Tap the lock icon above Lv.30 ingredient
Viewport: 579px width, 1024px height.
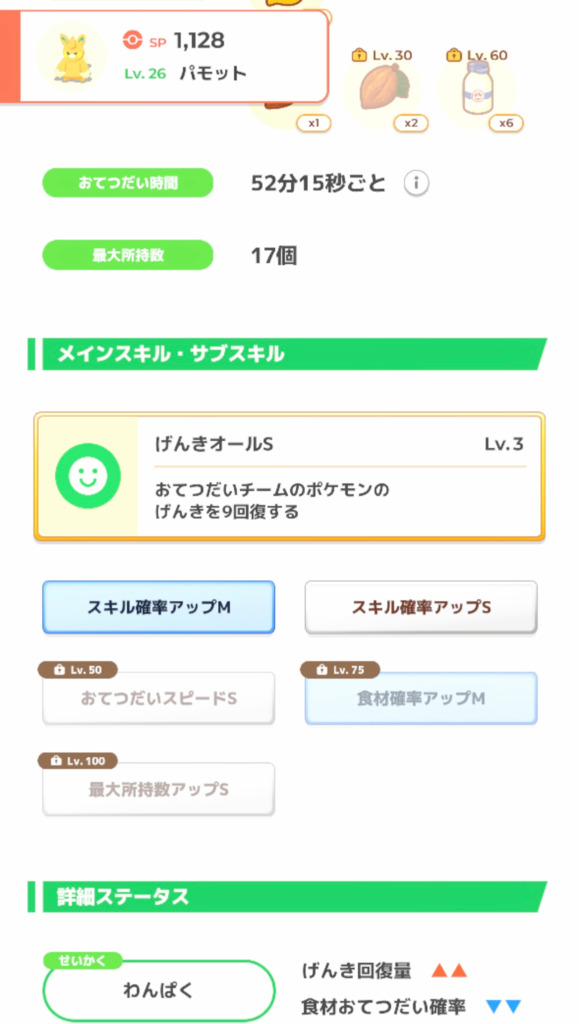click(x=359, y=56)
